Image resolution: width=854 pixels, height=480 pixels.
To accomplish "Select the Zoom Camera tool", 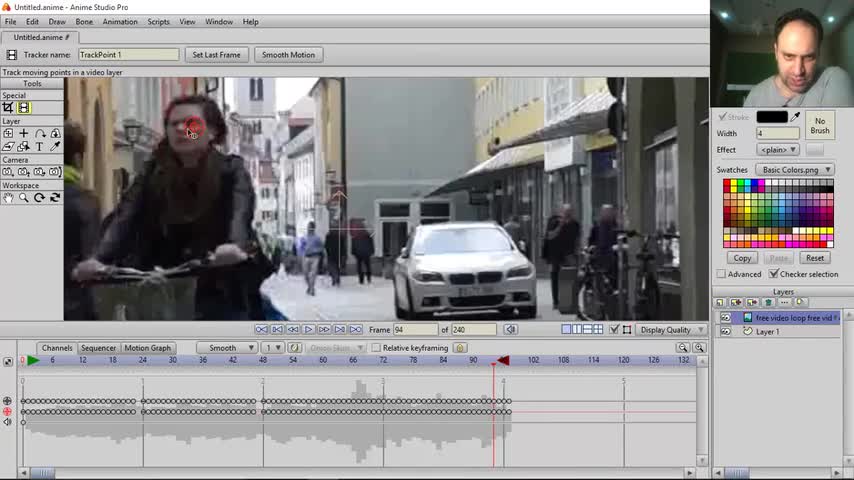I will pyautogui.click(x=24, y=172).
